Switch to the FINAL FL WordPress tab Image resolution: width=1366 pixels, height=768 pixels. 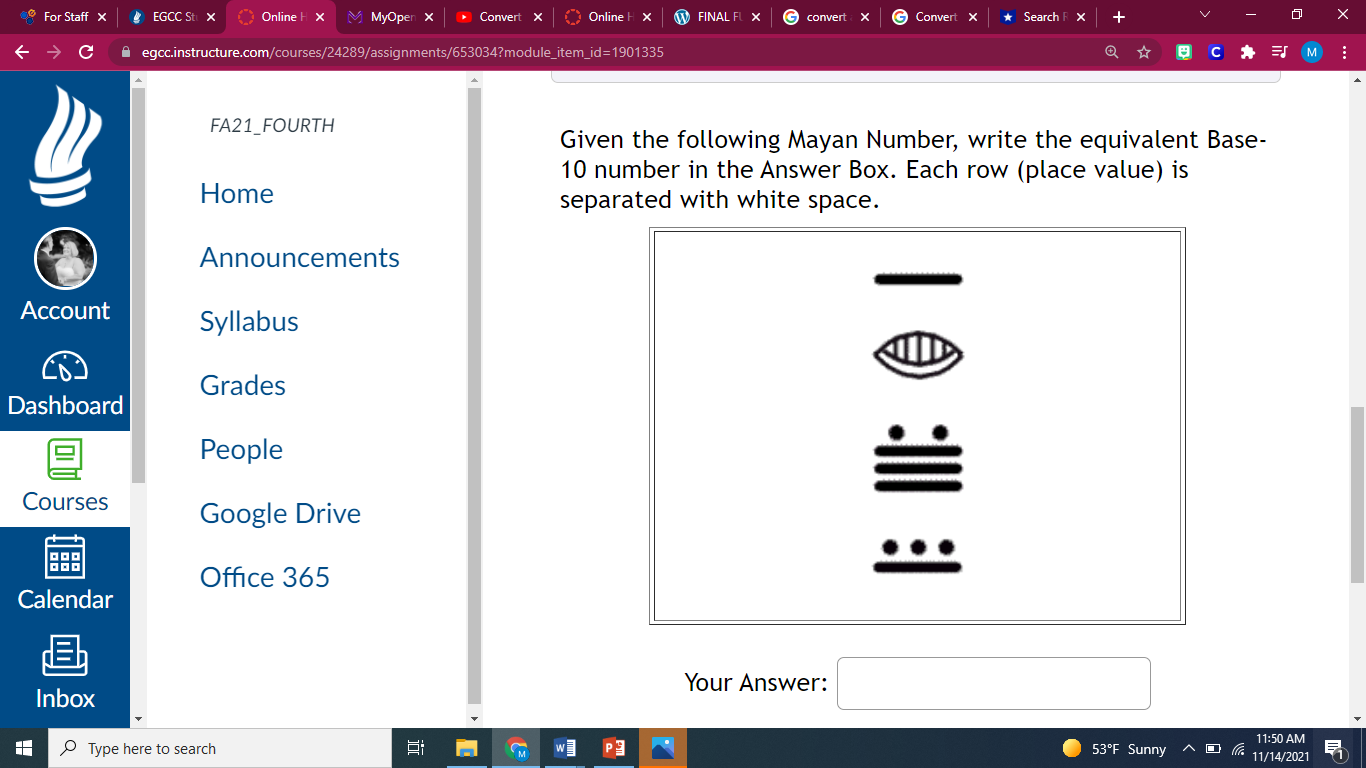pyautogui.click(x=718, y=17)
